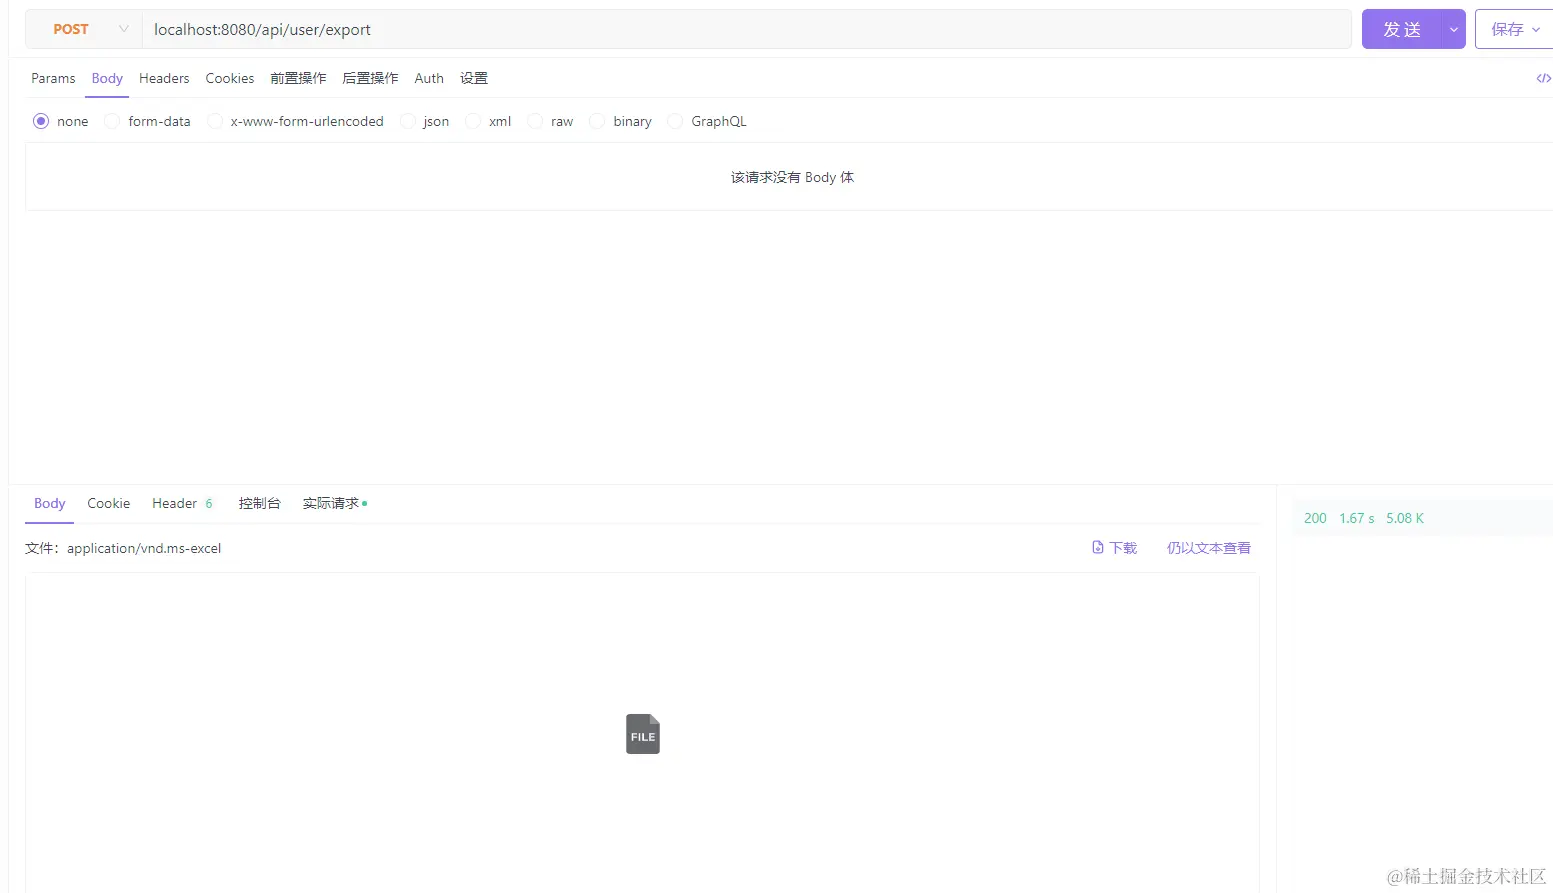Viewport: 1553px width, 893px height.
Task: Open the 实际请求 actual request tab
Action: [x=329, y=503]
